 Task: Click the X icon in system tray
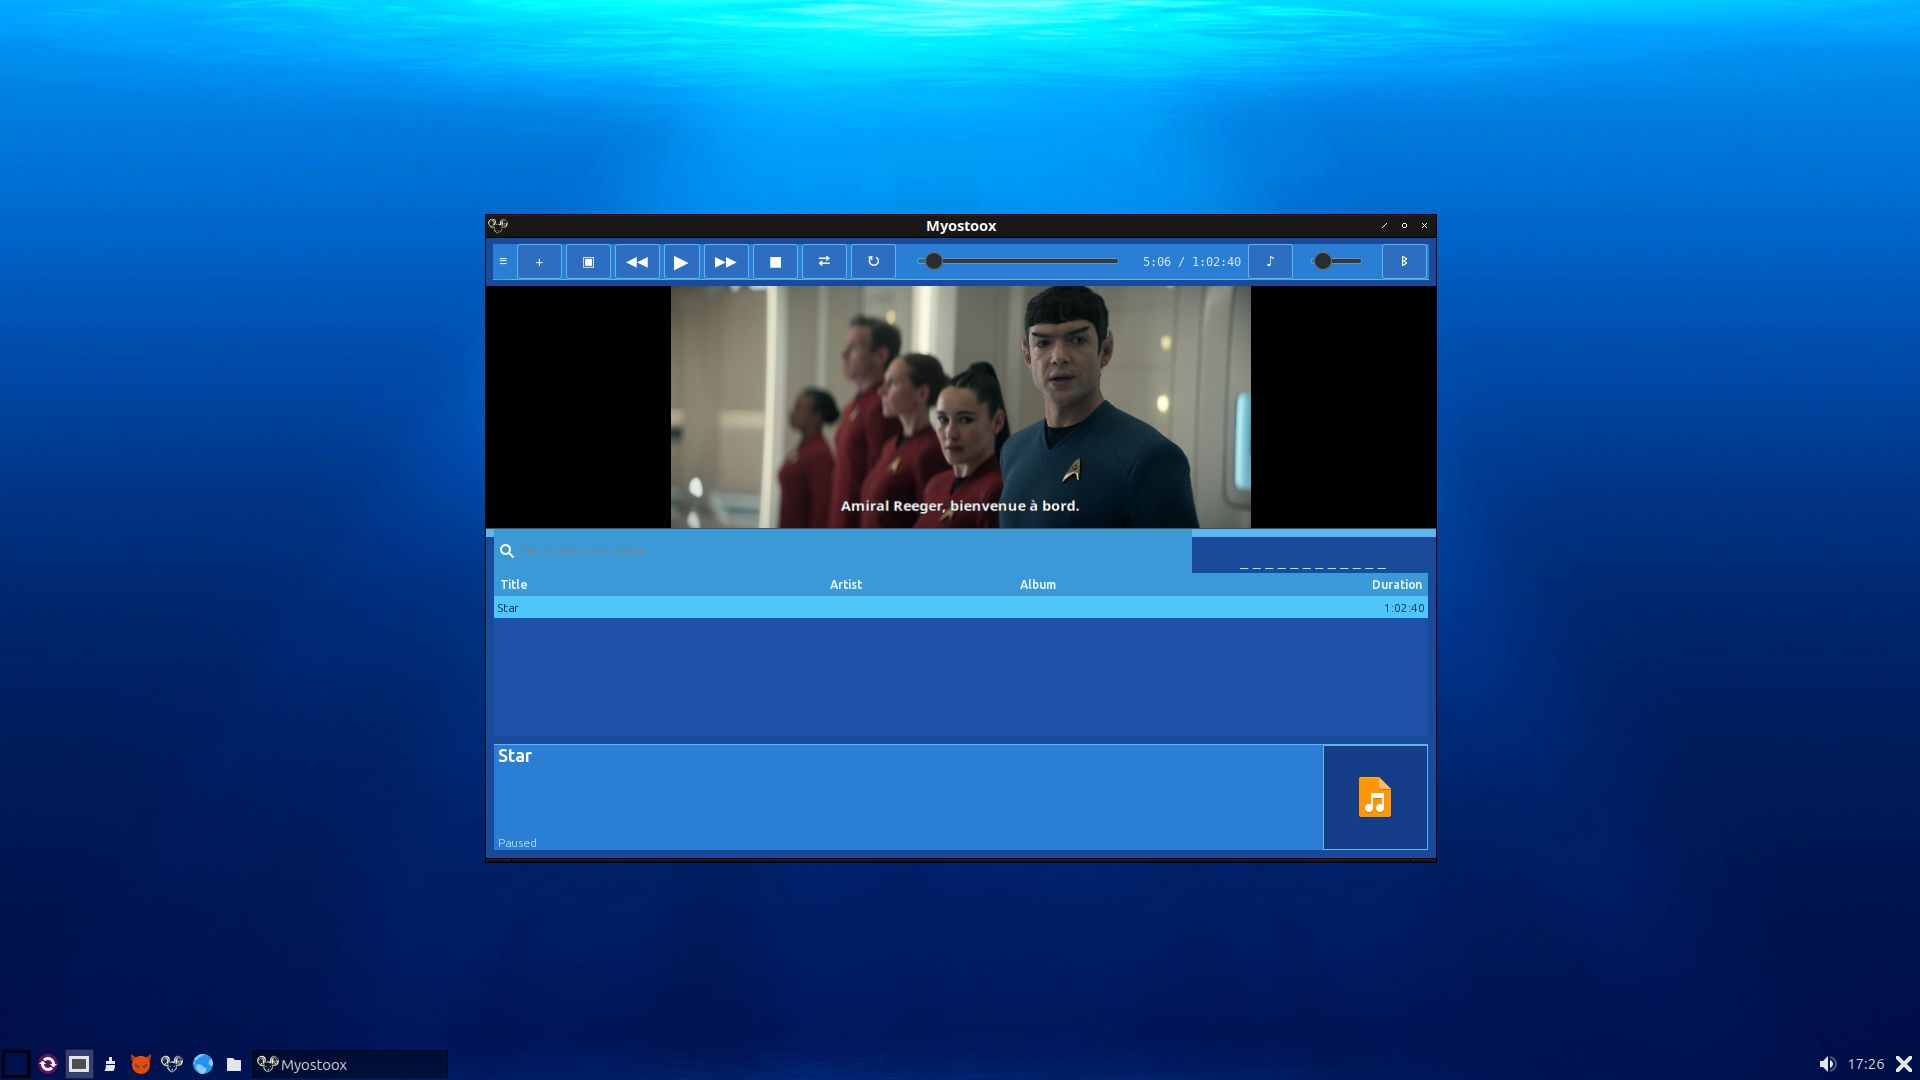(1904, 1064)
